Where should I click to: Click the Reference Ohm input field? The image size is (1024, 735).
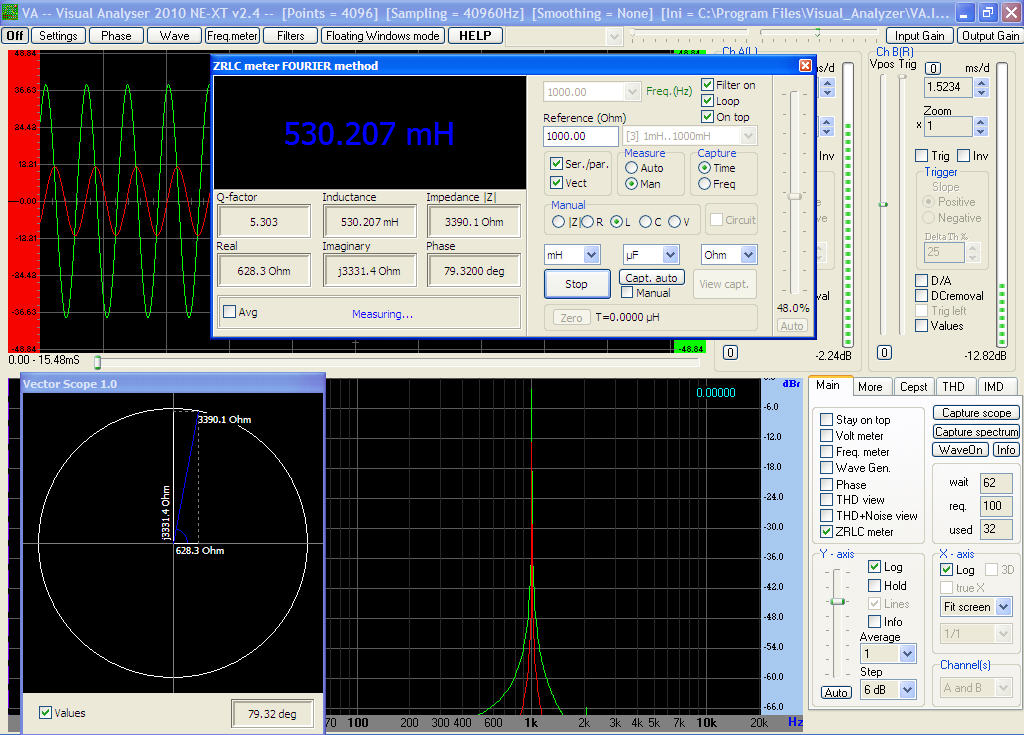pos(580,136)
